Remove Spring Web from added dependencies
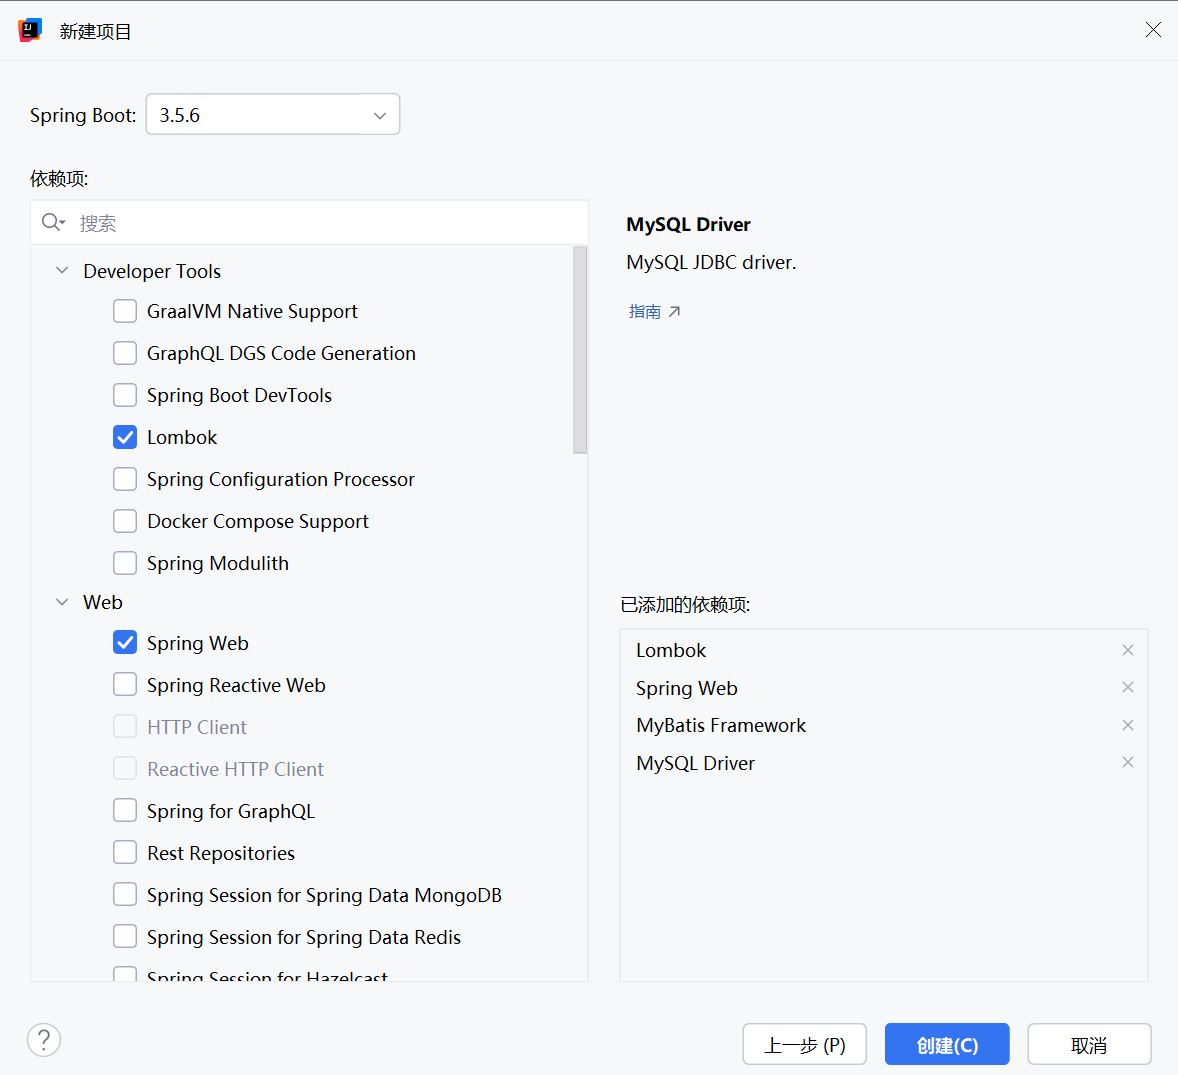 pos(1128,687)
